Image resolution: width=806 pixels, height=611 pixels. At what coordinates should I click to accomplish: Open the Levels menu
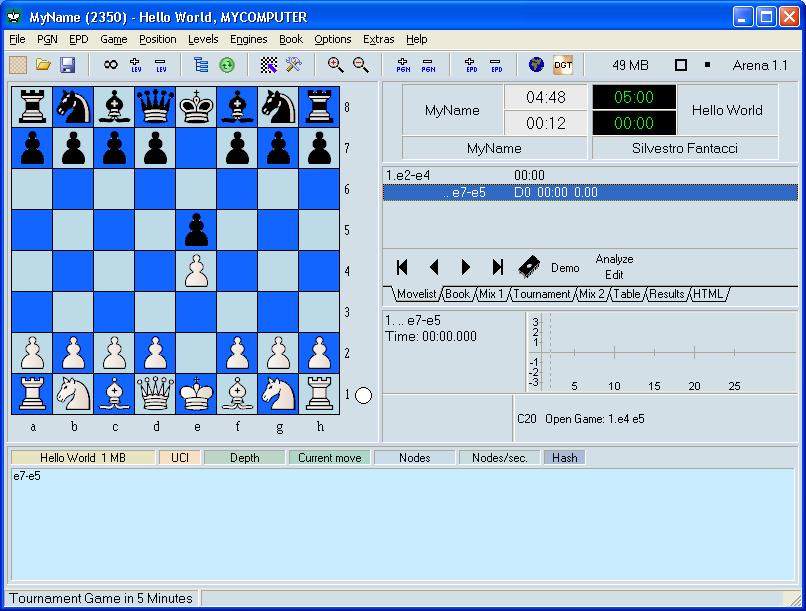[203, 39]
